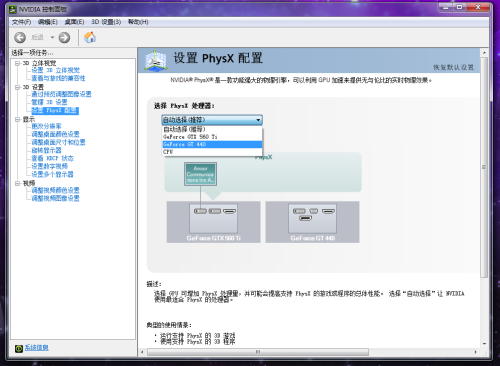Click the Back navigation arrow icon

[20, 37]
